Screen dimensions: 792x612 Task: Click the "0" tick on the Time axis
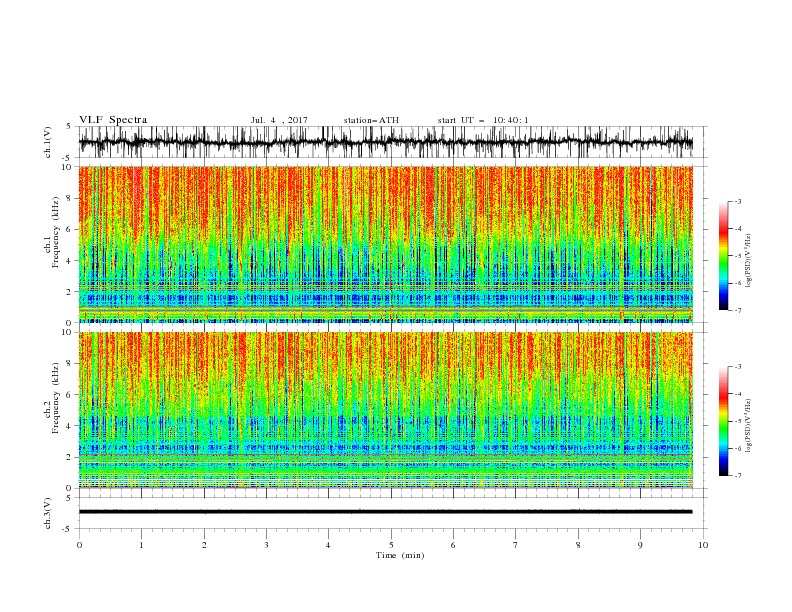79,545
